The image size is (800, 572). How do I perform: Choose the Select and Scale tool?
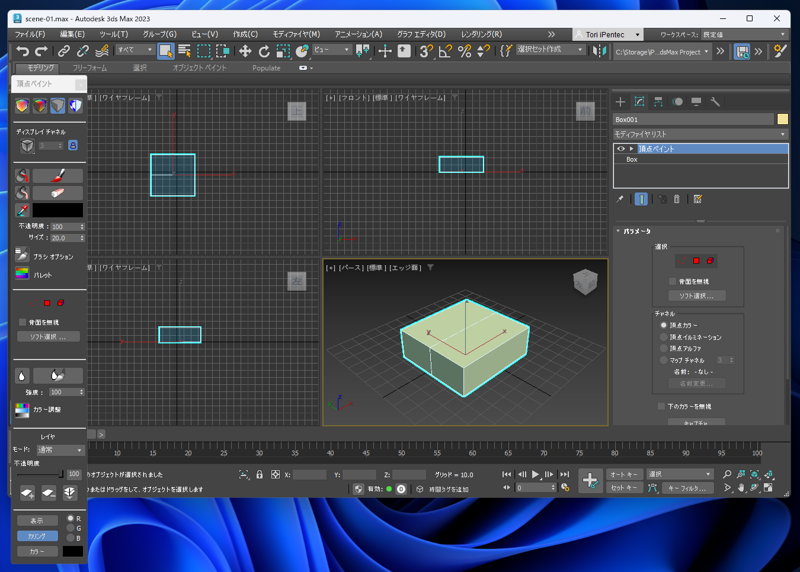283,51
